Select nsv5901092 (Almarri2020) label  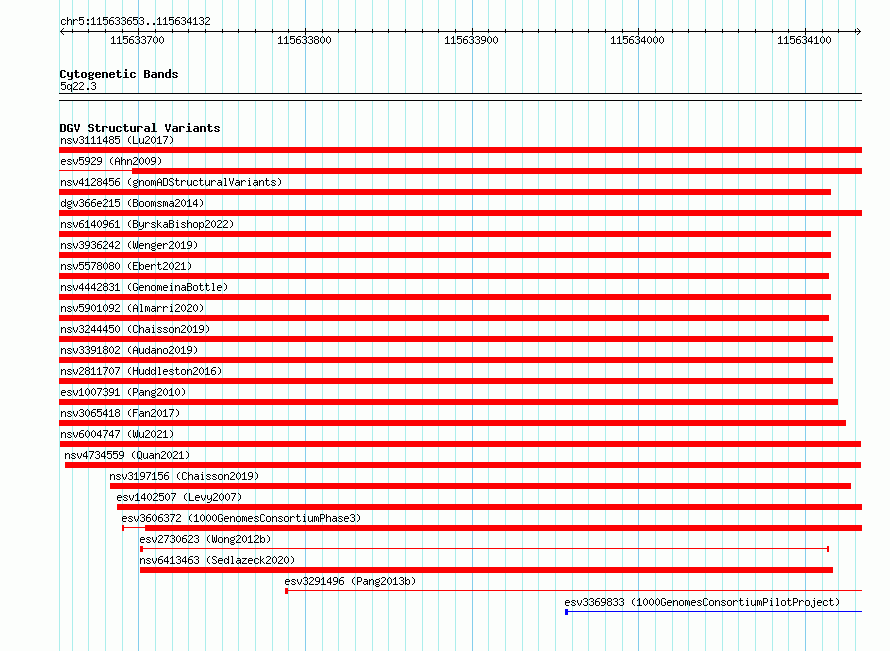(132, 308)
